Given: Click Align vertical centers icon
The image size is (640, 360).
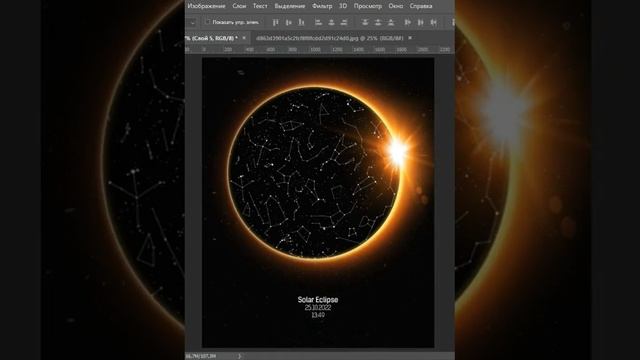Looking at the screenshot, I should pyautogui.click(x=289, y=22).
